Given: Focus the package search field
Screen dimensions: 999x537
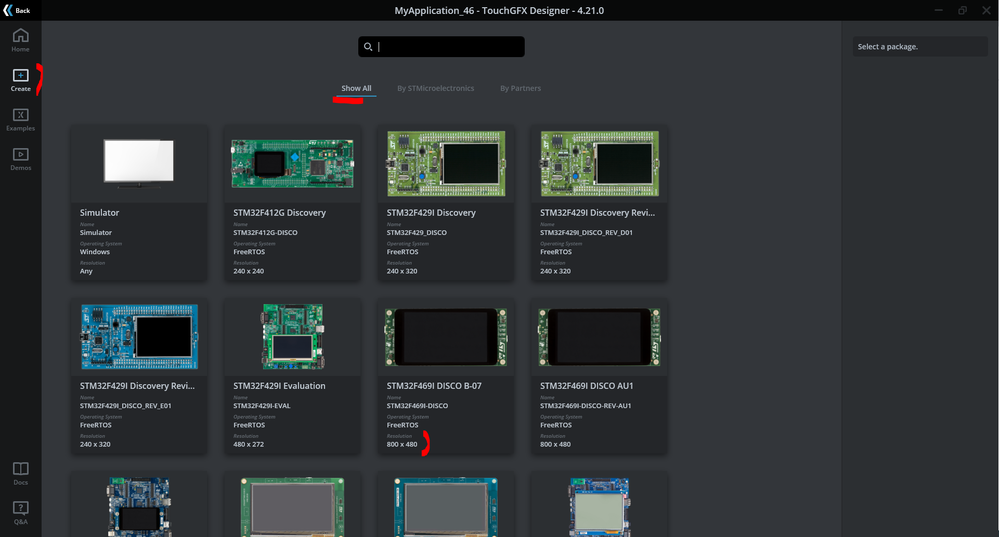Looking at the screenshot, I should pos(442,47).
